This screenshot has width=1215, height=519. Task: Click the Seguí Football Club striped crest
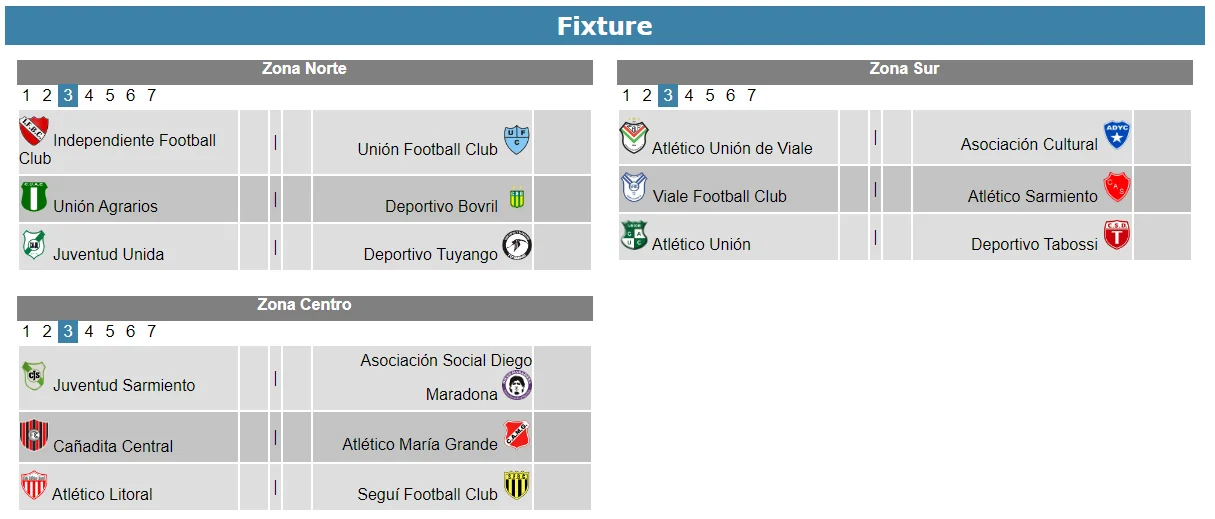(x=516, y=486)
